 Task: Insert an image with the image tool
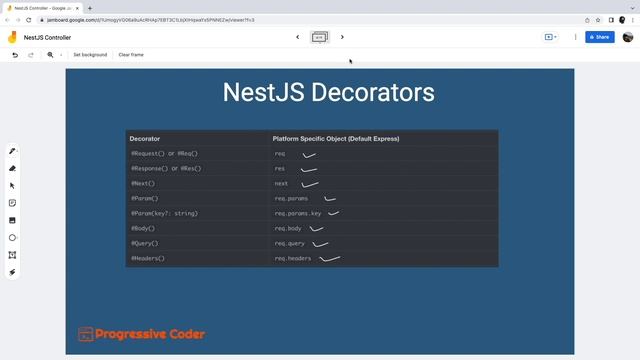[12, 220]
